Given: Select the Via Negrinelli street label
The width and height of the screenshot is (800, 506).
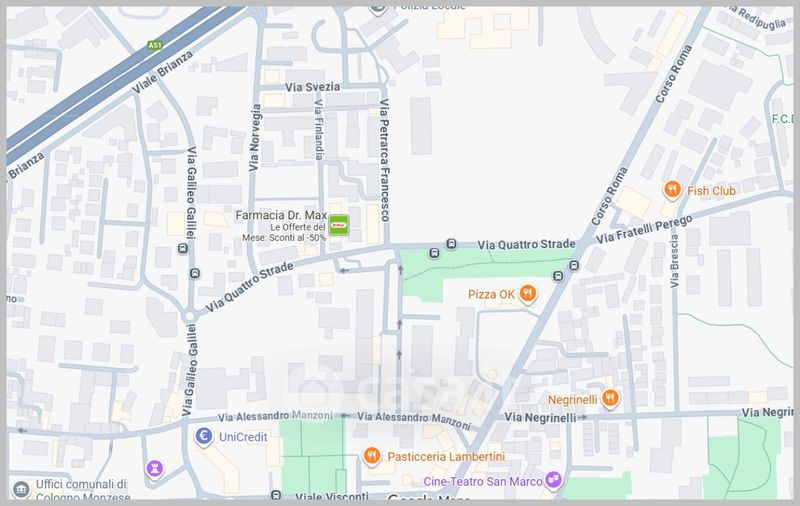Looking at the screenshot, I should coord(540,418).
